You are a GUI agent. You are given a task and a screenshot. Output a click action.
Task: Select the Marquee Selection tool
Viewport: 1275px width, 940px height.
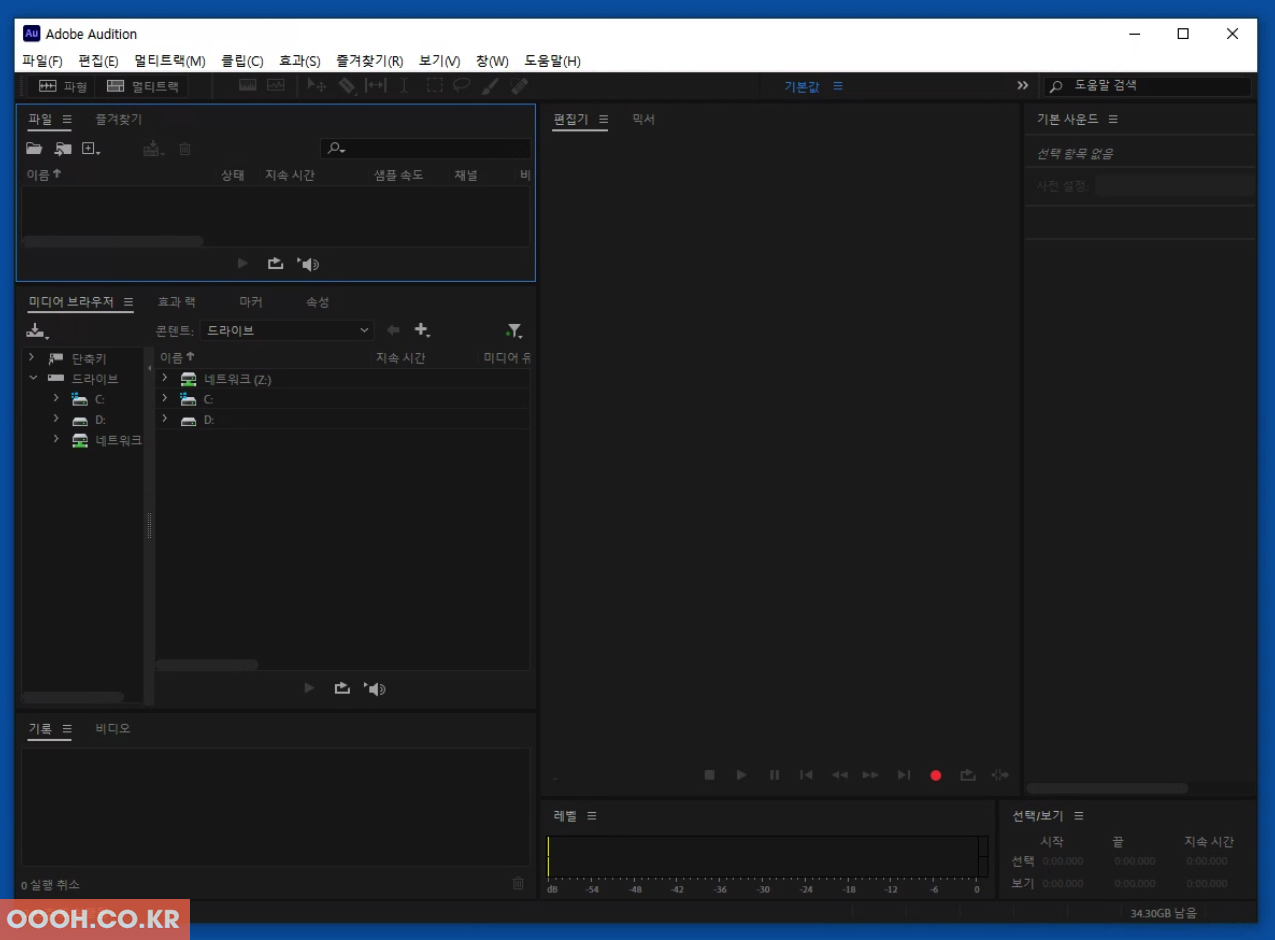coord(434,86)
